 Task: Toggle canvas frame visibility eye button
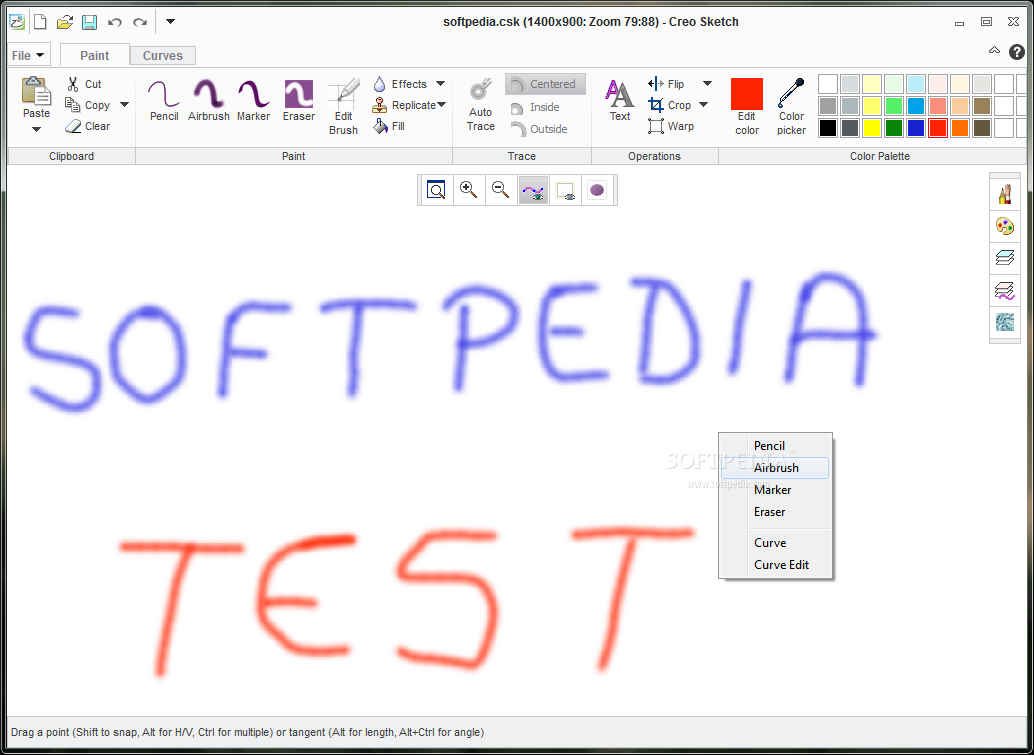click(565, 190)
